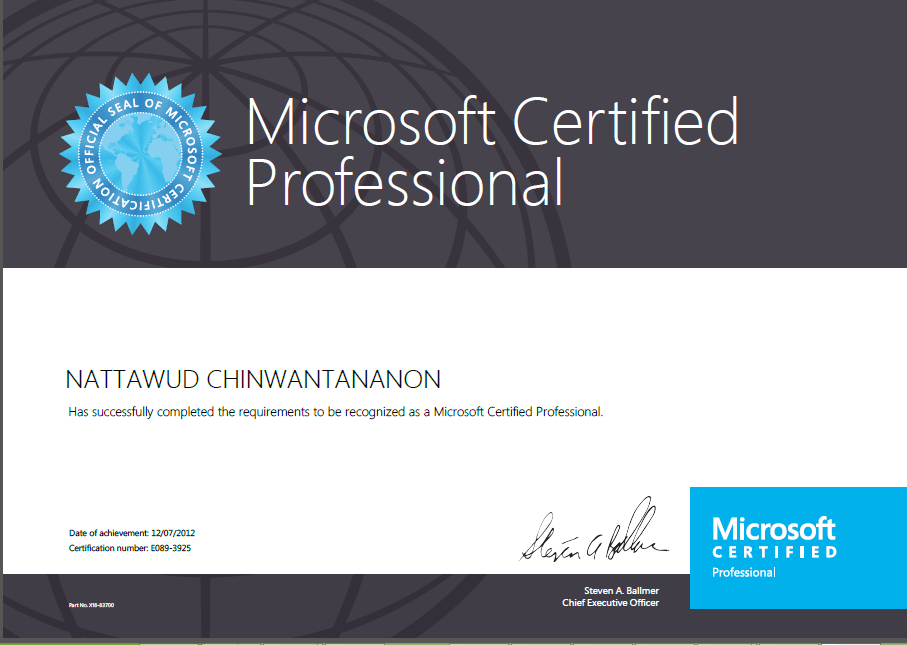The width and height of the screenshot is (907, 645).
Task: Click the 'Microsoft Certified Professional' phrase in the sentence
Action: [518, 412]
